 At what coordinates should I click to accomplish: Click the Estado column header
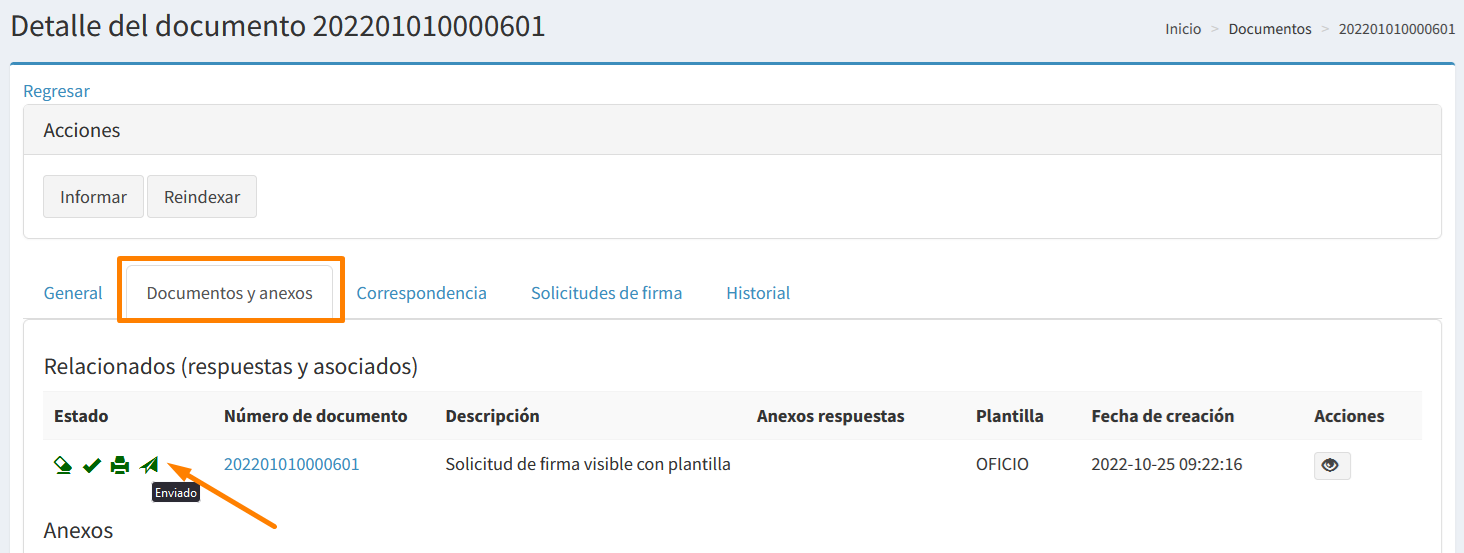(x=81, y=416)
